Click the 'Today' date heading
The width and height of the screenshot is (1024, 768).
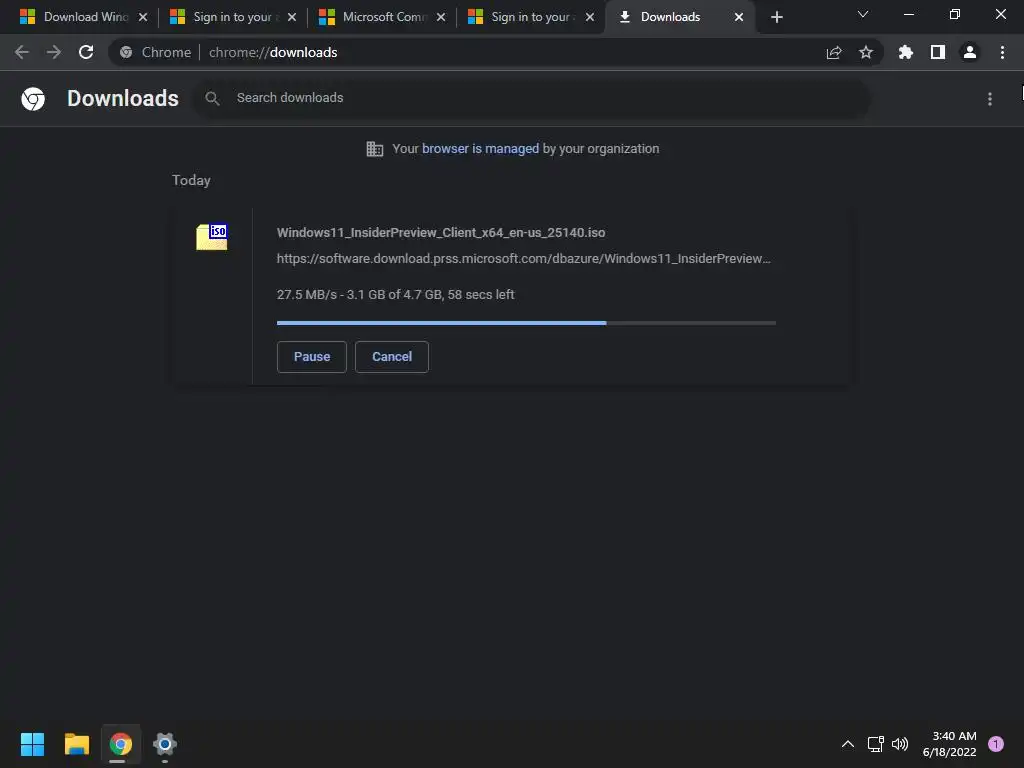click(191, 180)
